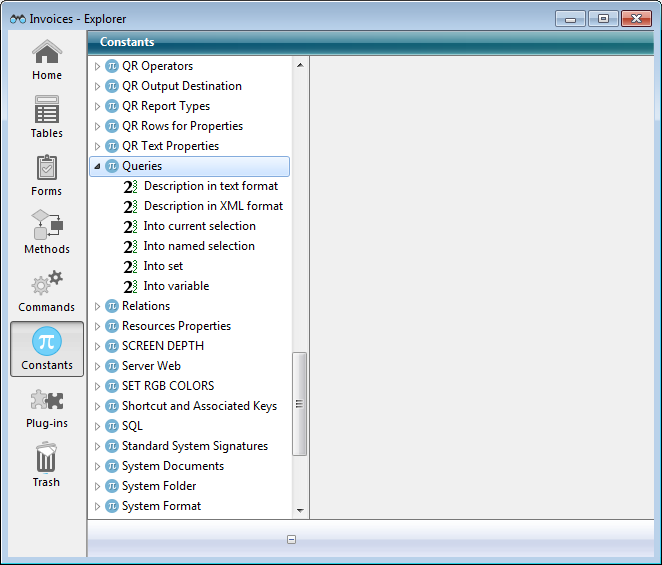Show the Commands page

pos(47,291)
